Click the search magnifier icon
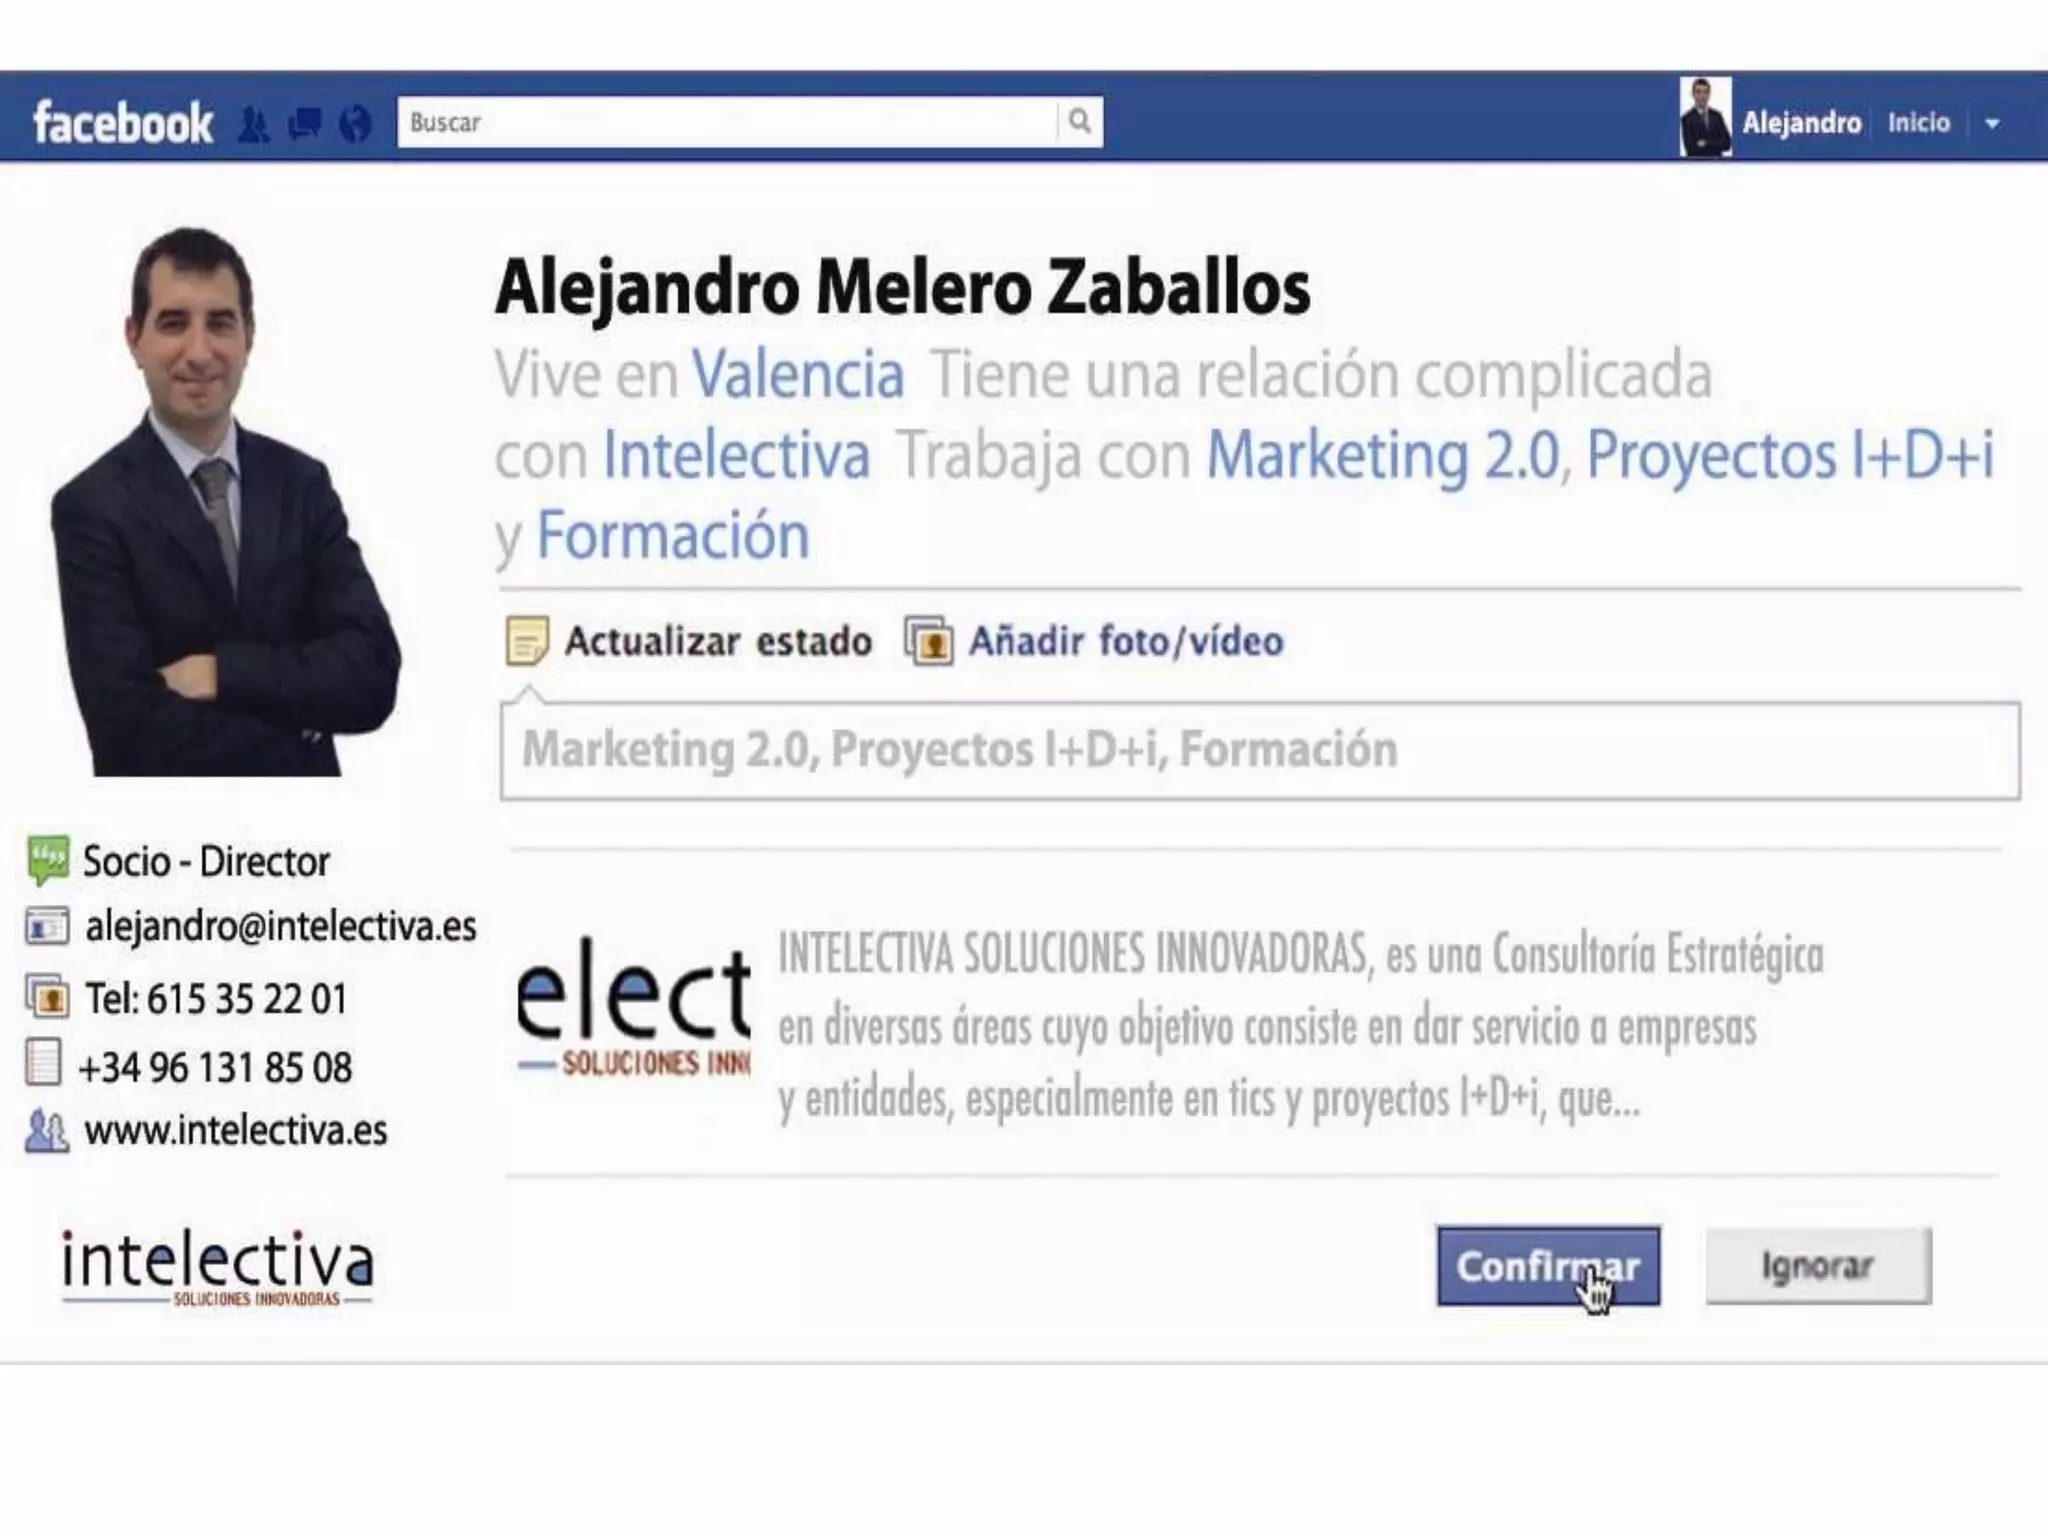This screenshot has height=1536, width=2048. point(1079,122)
